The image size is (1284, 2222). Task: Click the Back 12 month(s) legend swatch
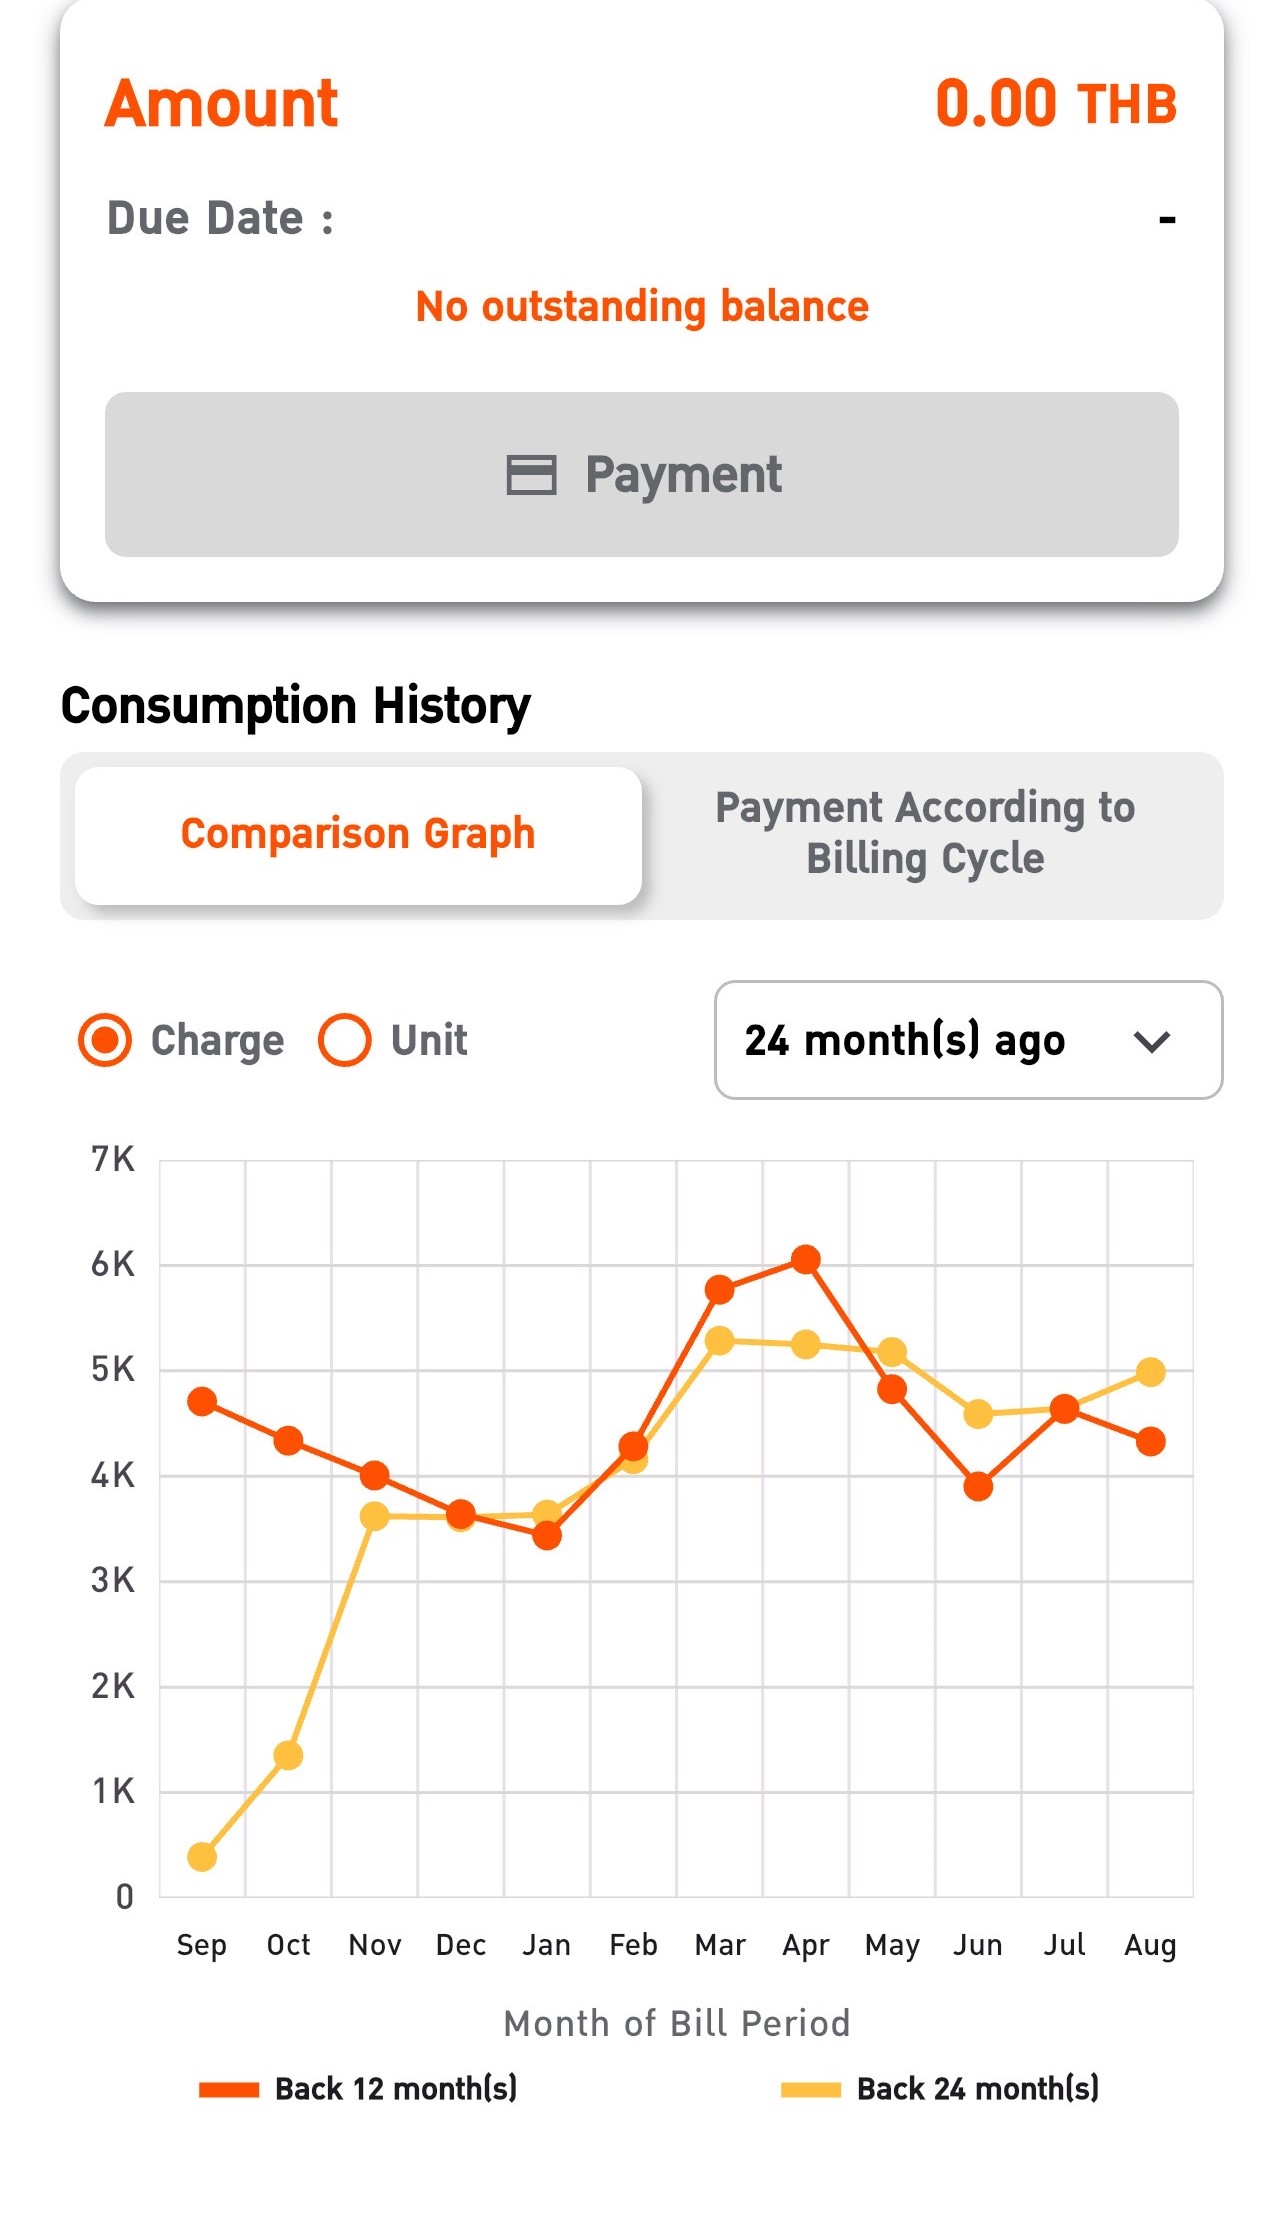click(x=229, y=2089)
